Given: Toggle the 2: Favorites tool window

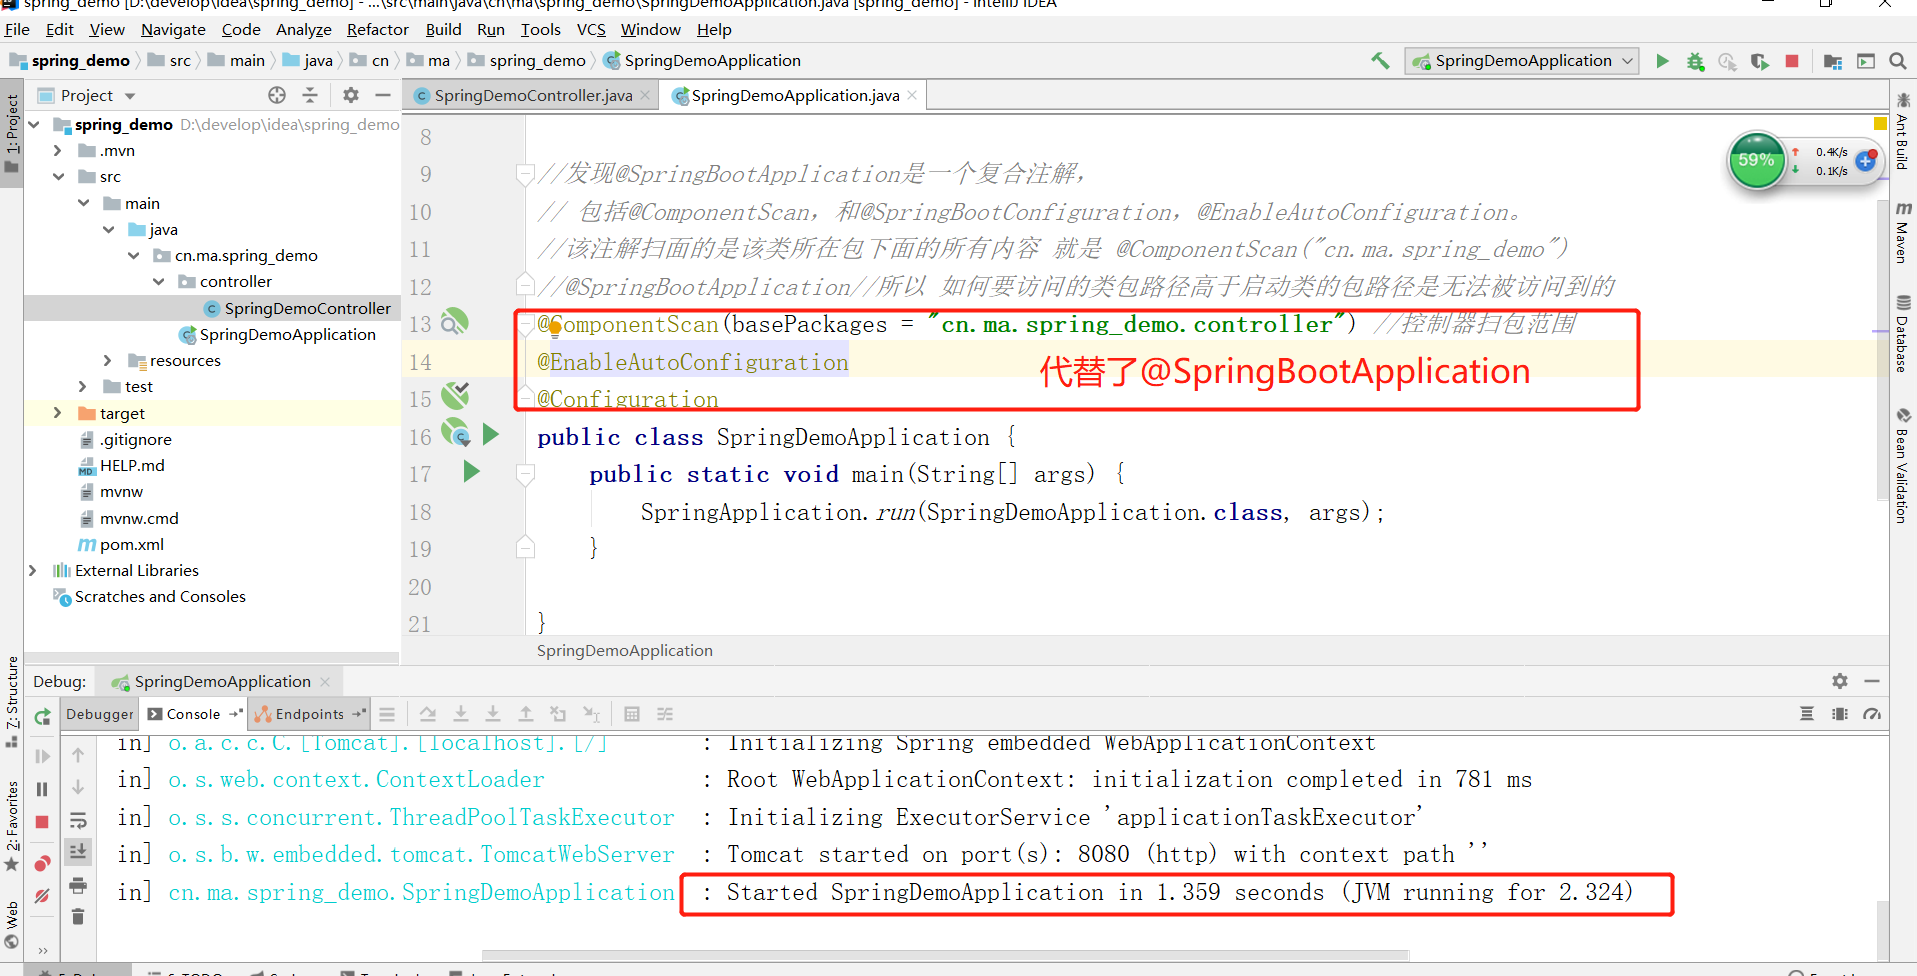Looking at the screenshot, I should [12, 826].
